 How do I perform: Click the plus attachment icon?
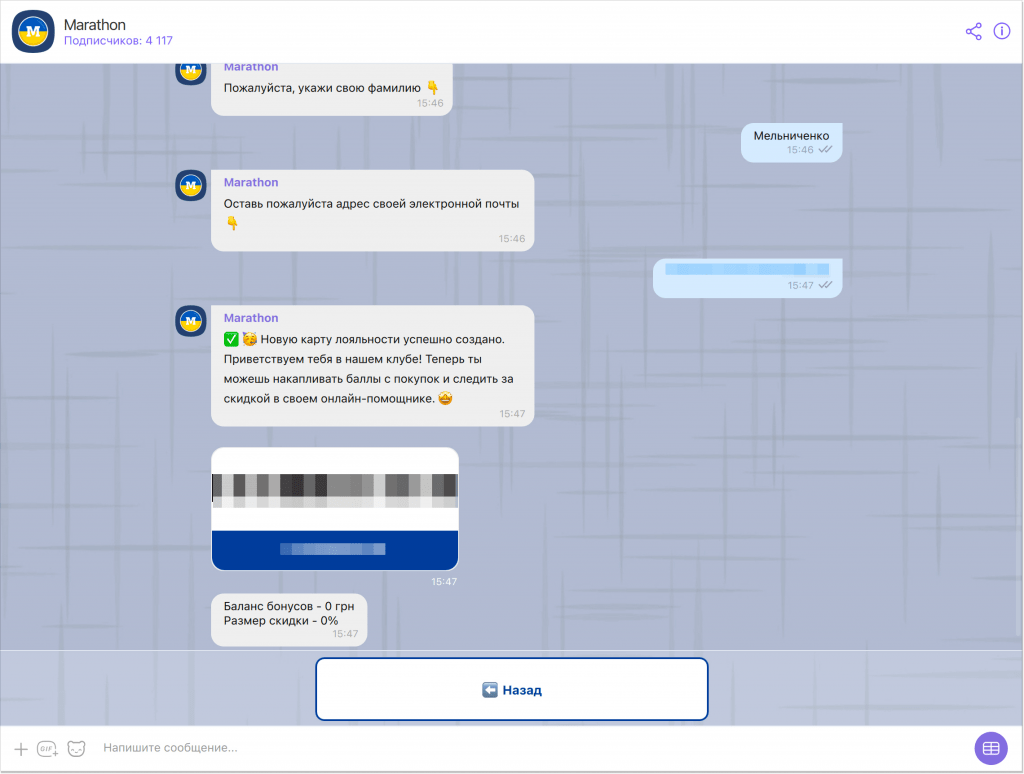[21, 749]
